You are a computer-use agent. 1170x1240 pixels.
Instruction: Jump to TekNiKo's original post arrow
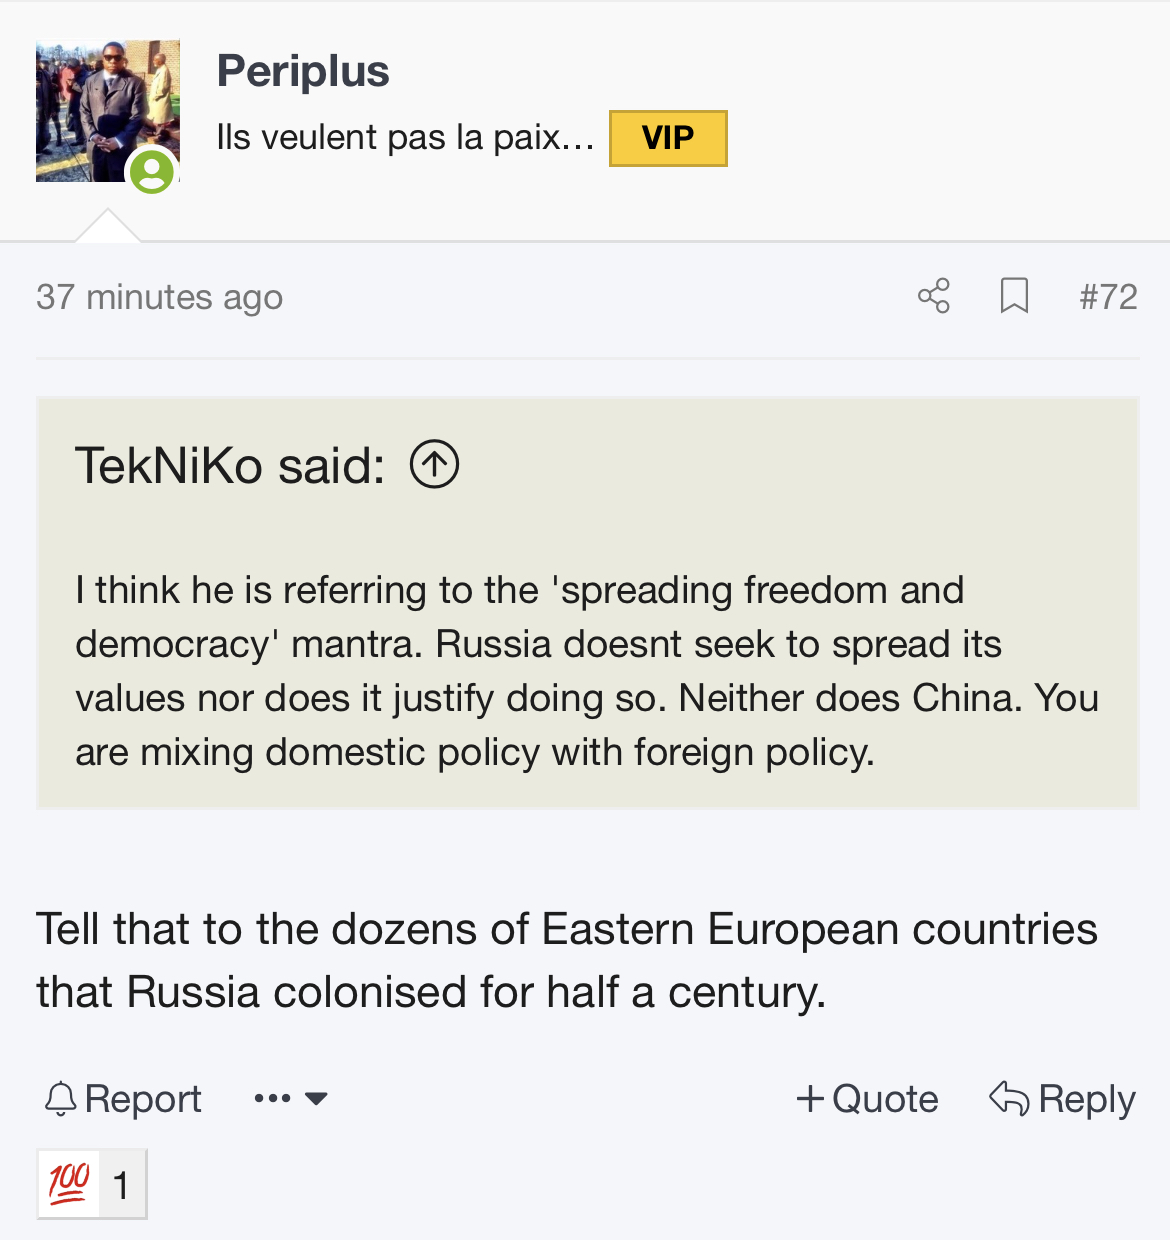tap(435, 465)
